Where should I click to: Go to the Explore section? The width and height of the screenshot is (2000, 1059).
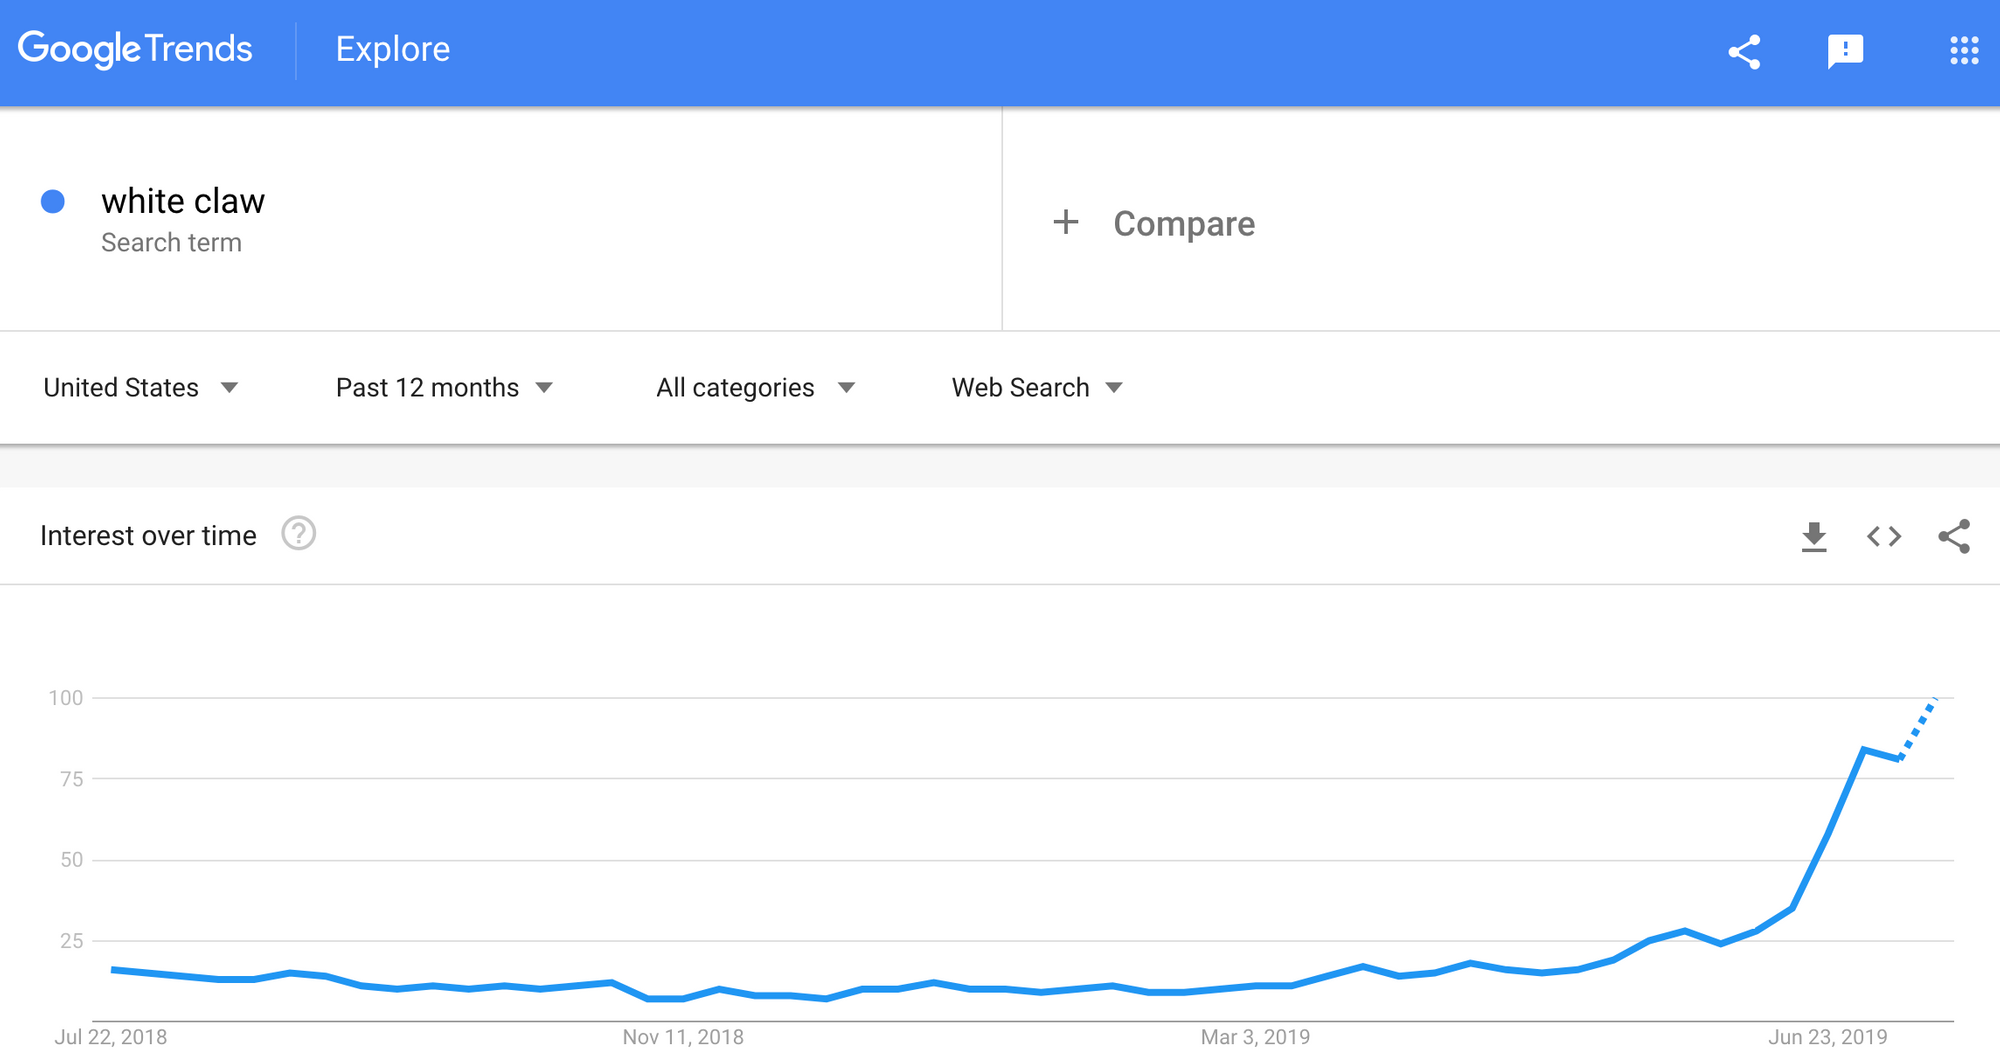(393, 49)
